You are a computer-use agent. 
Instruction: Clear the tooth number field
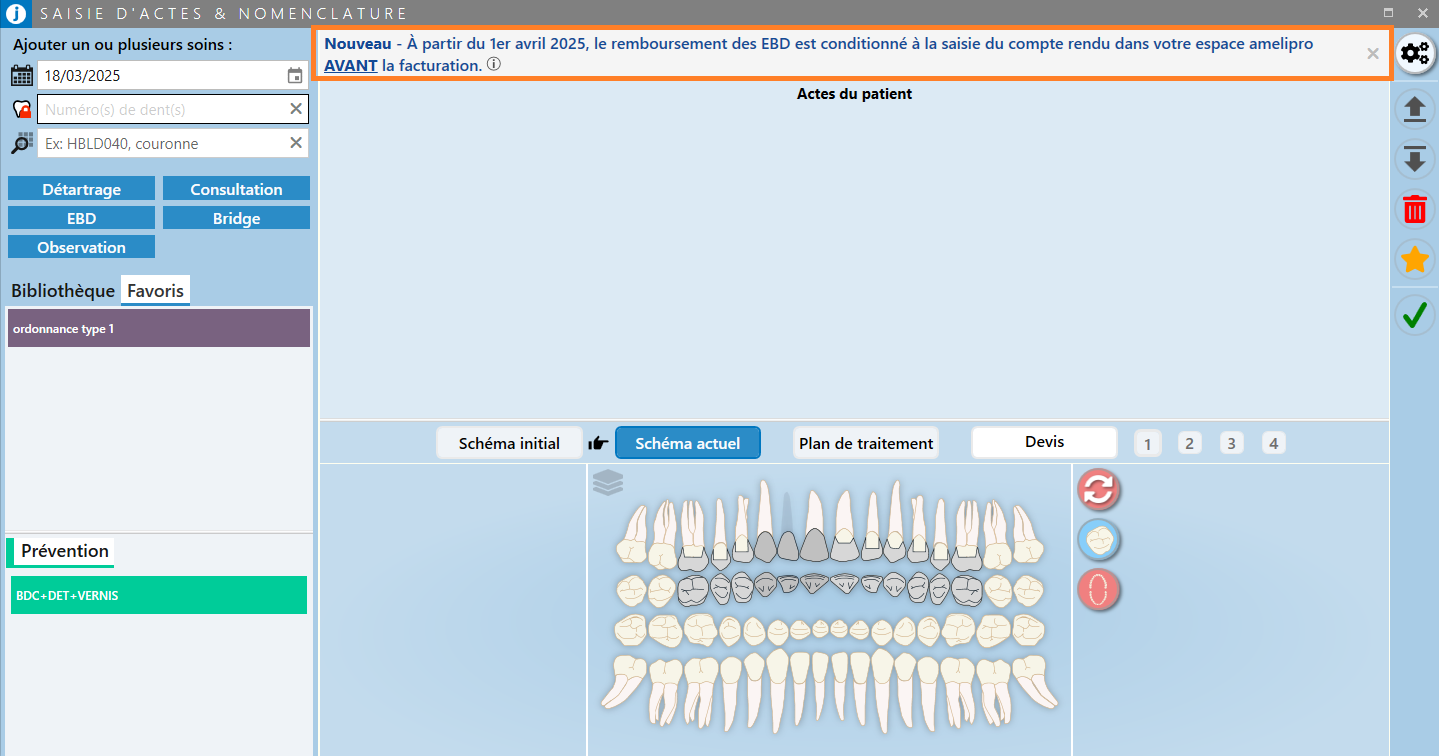296,109
